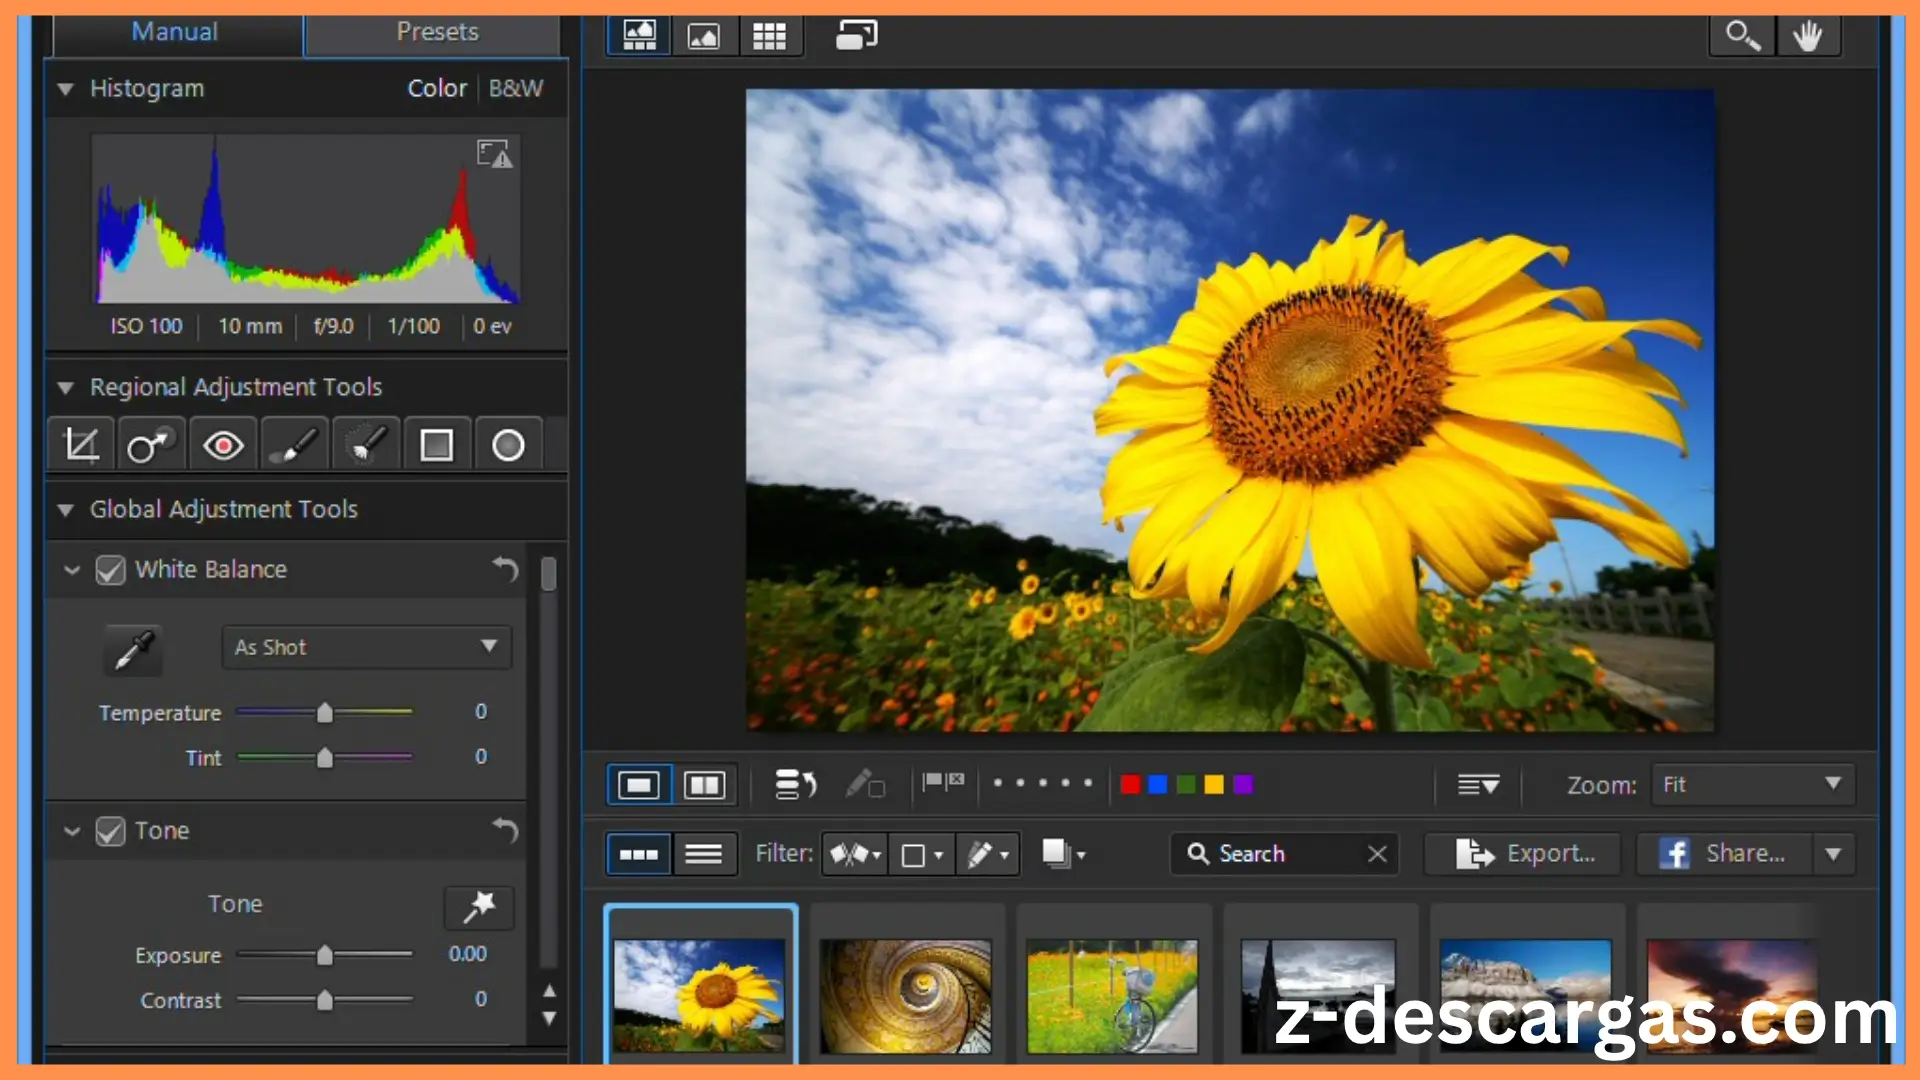Apply the yellow color label

click(x=1214, y=785)
